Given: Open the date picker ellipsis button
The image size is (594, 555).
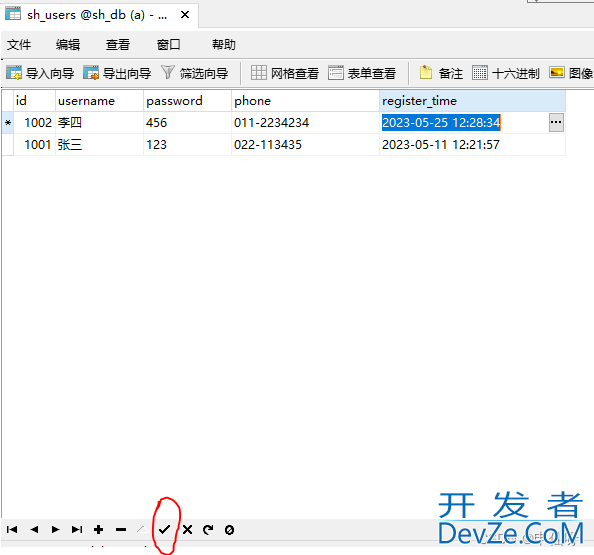Looking at the screenshot, I should coord(556,122).
